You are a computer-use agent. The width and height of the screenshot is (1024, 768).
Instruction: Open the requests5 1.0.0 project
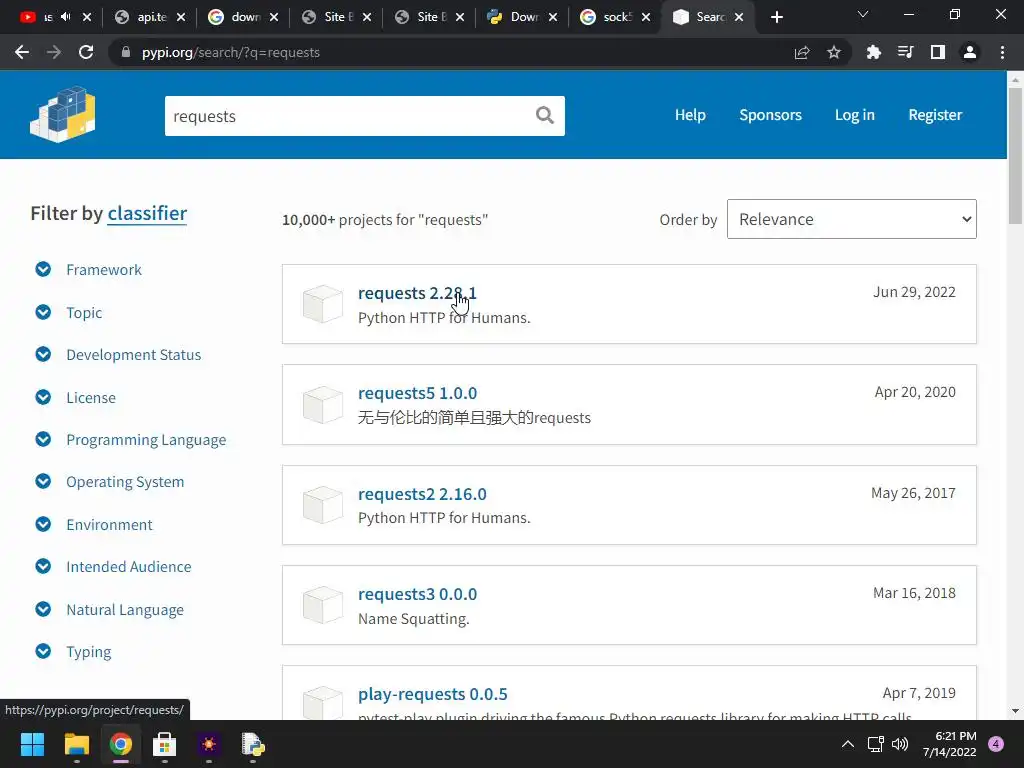[417, 393]
